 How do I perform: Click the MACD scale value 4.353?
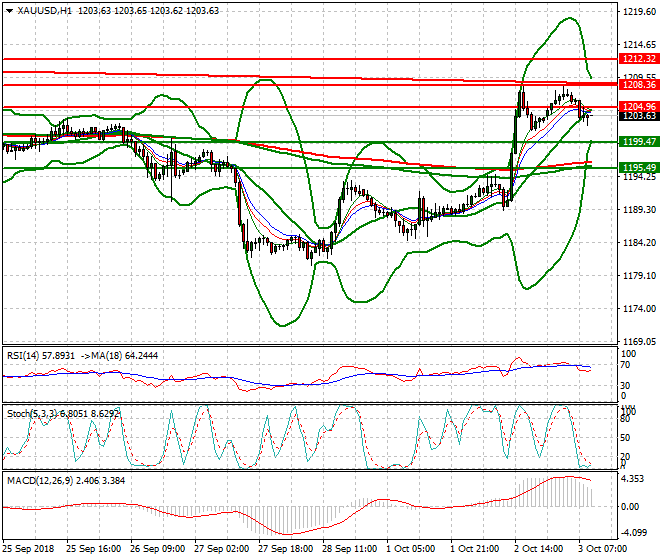tap(633, 479)
